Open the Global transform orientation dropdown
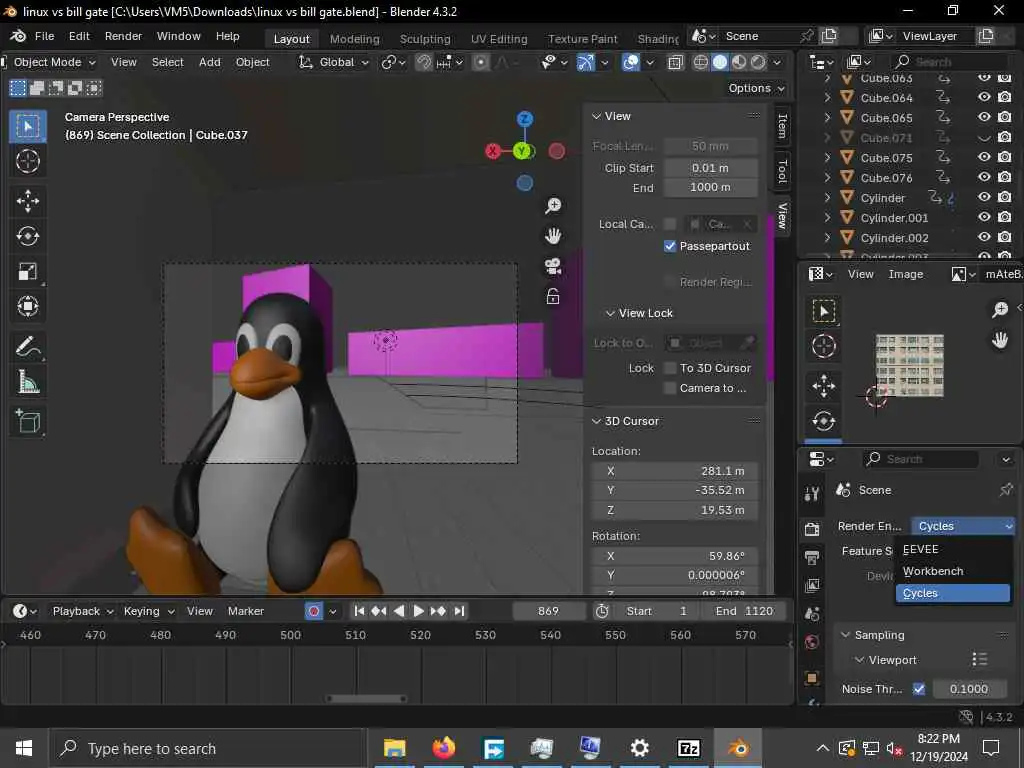This screenshot has width=1024, height=768. pyautogui.click(x=334, y=62)
